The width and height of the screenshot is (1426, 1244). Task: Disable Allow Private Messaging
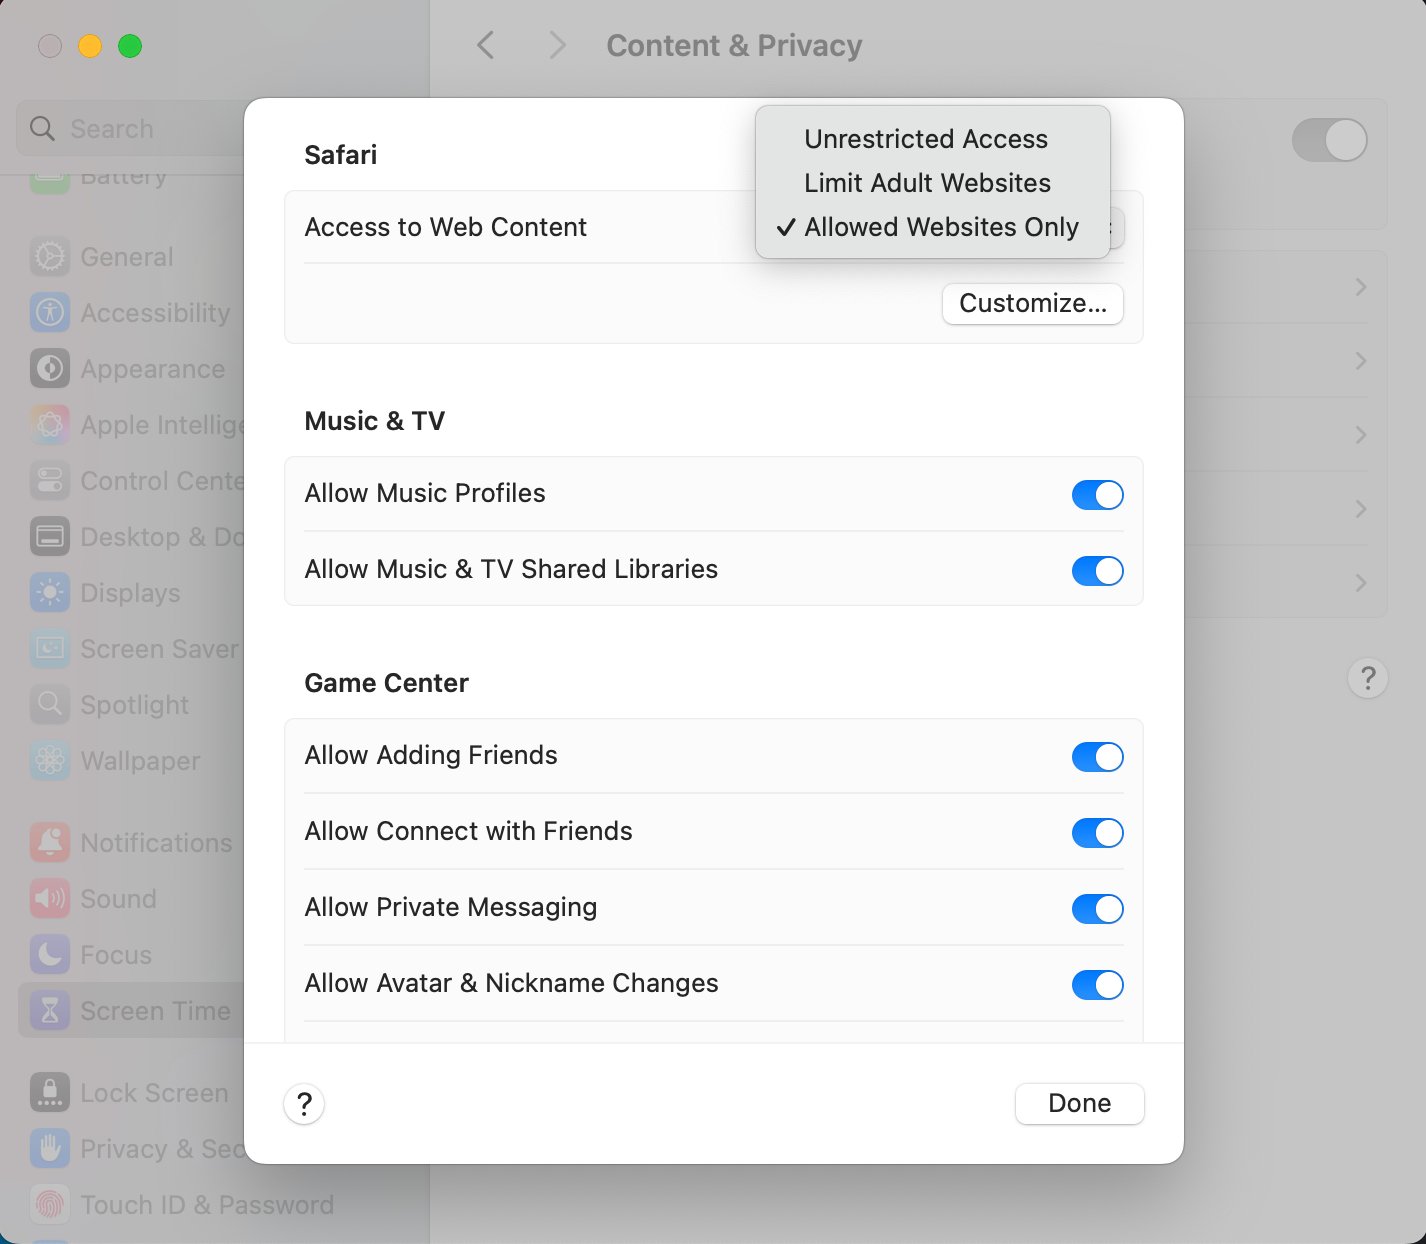coord(1097,908)
